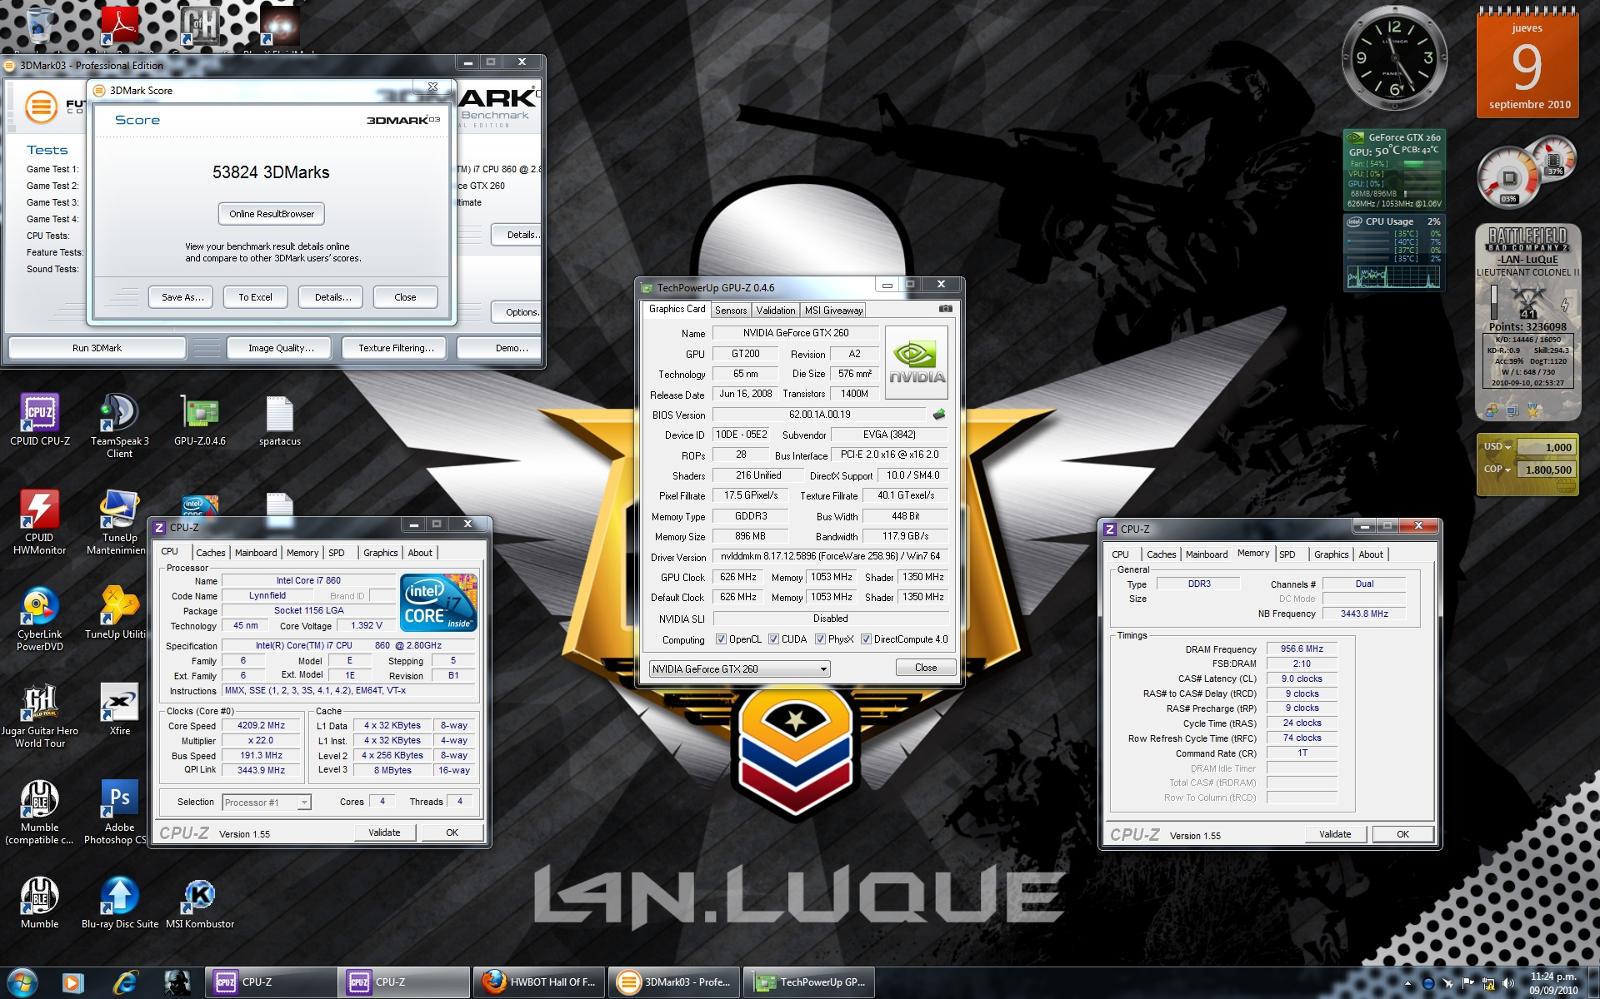Select the Caches tab in left CPU-Z window
This screenshot has width=1600, height=999.
point(210,552)
